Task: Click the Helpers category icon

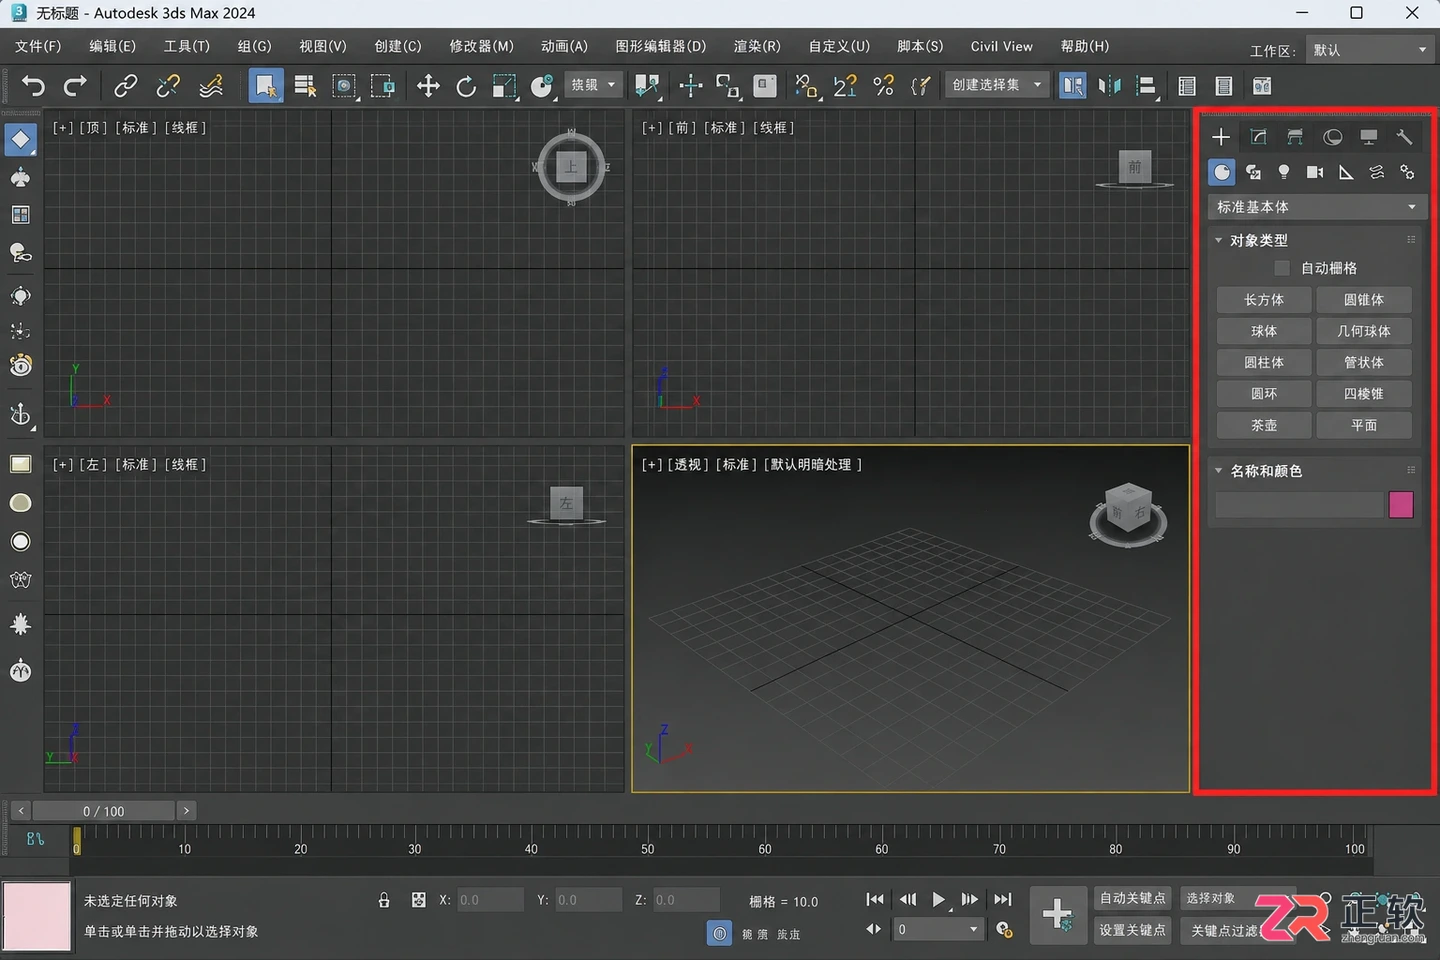Action: coord(1346,172)
